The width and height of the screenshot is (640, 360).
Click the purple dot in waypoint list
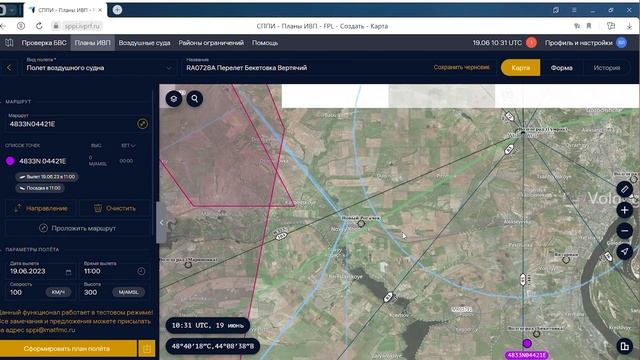10,161
